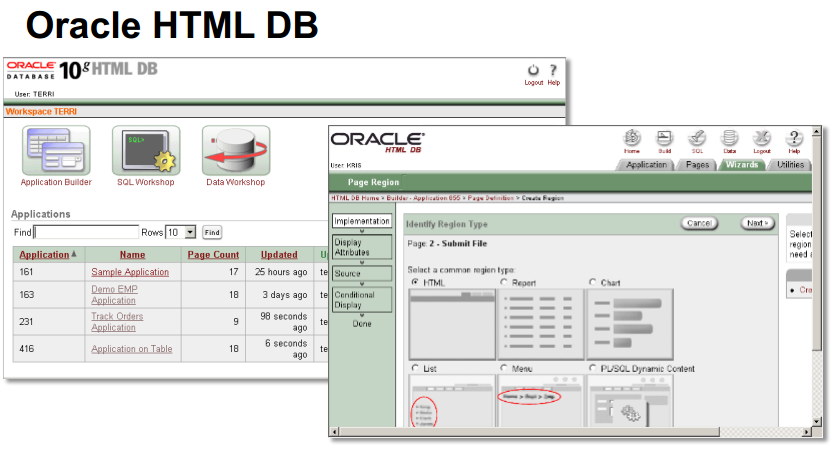Select the List region type radio button
The height and width of the screenshot is (450, 835).
415,368
